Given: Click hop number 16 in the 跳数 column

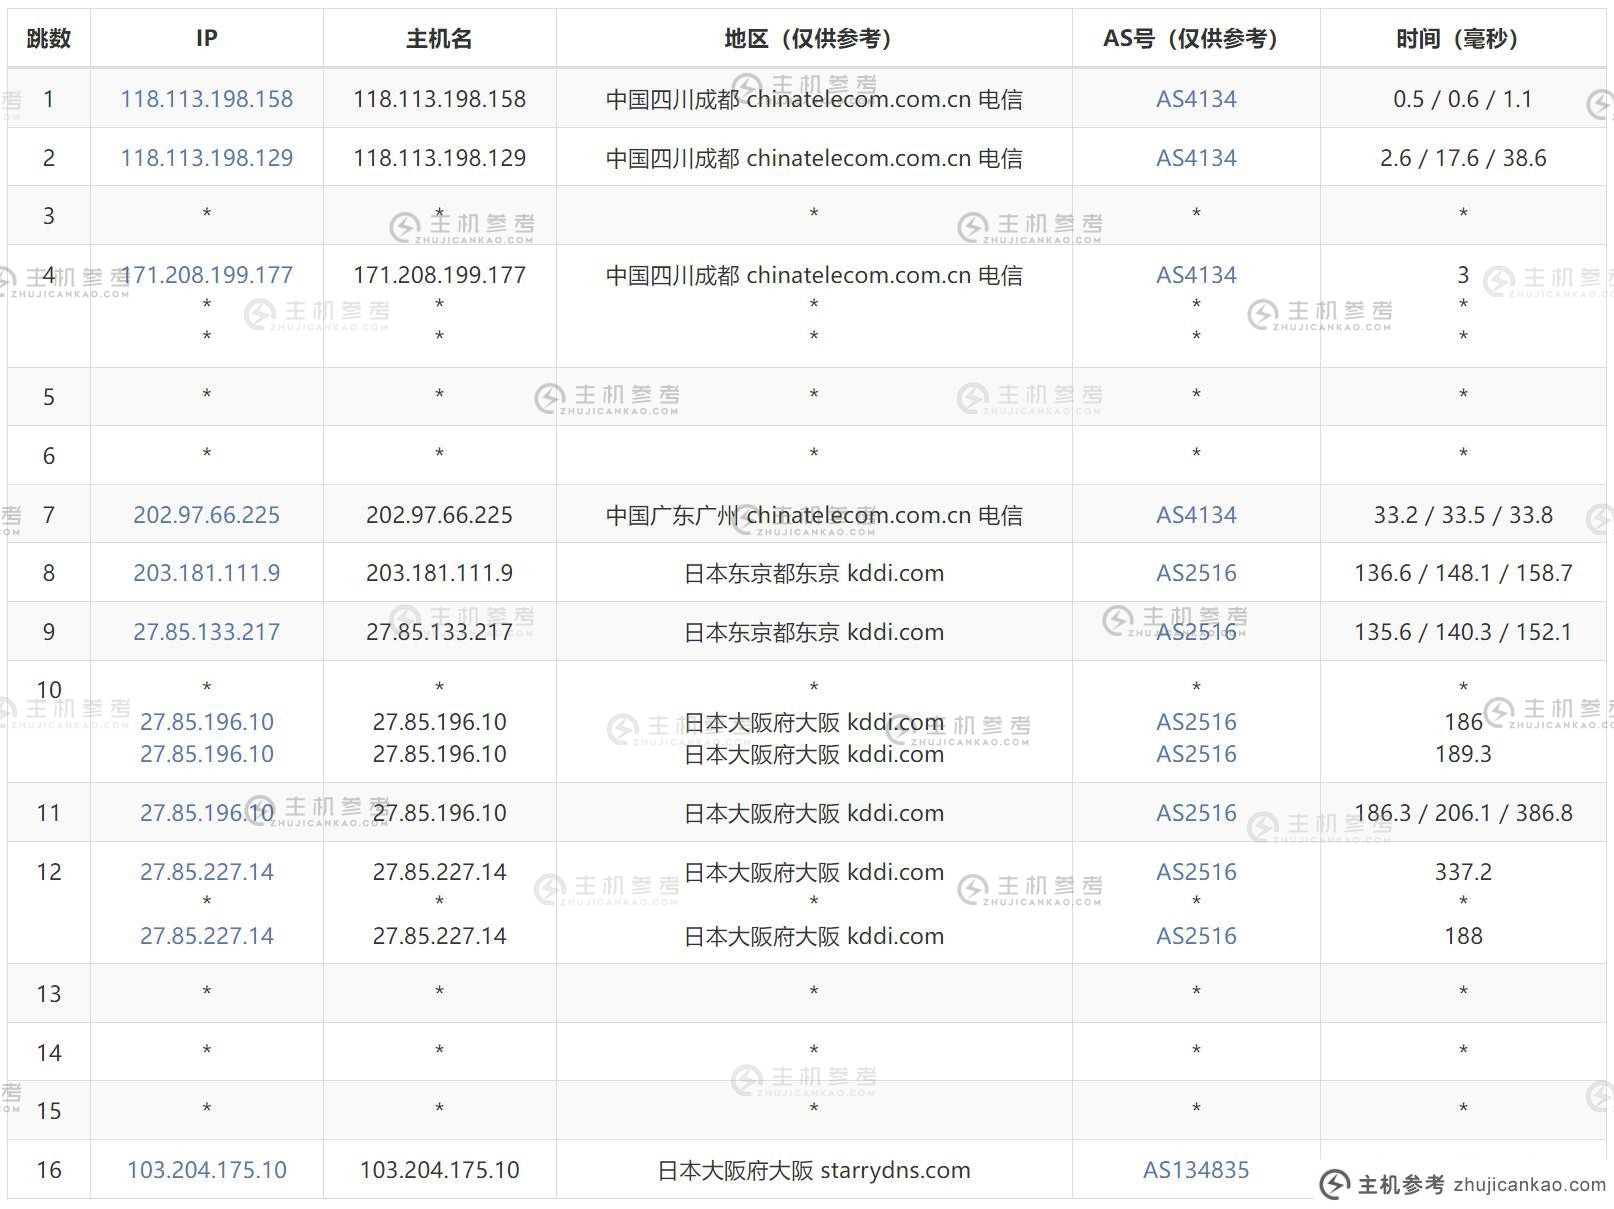Looking at the screenshot, I should pyautogui.click(x=48, y=1170).
